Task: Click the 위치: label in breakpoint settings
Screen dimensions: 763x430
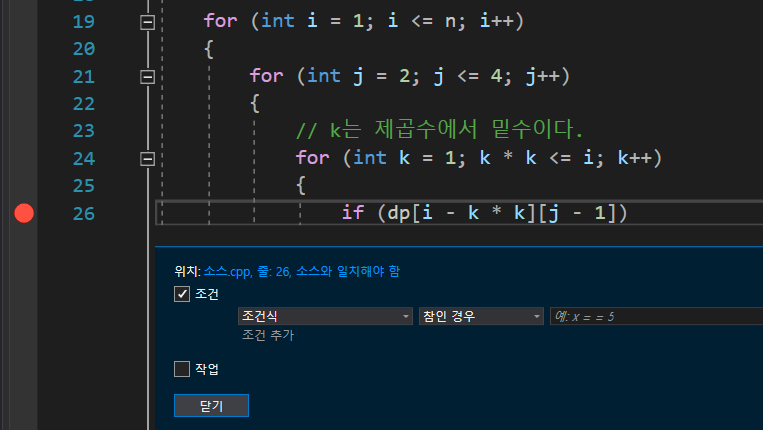Action: click(x=187, y=271)
